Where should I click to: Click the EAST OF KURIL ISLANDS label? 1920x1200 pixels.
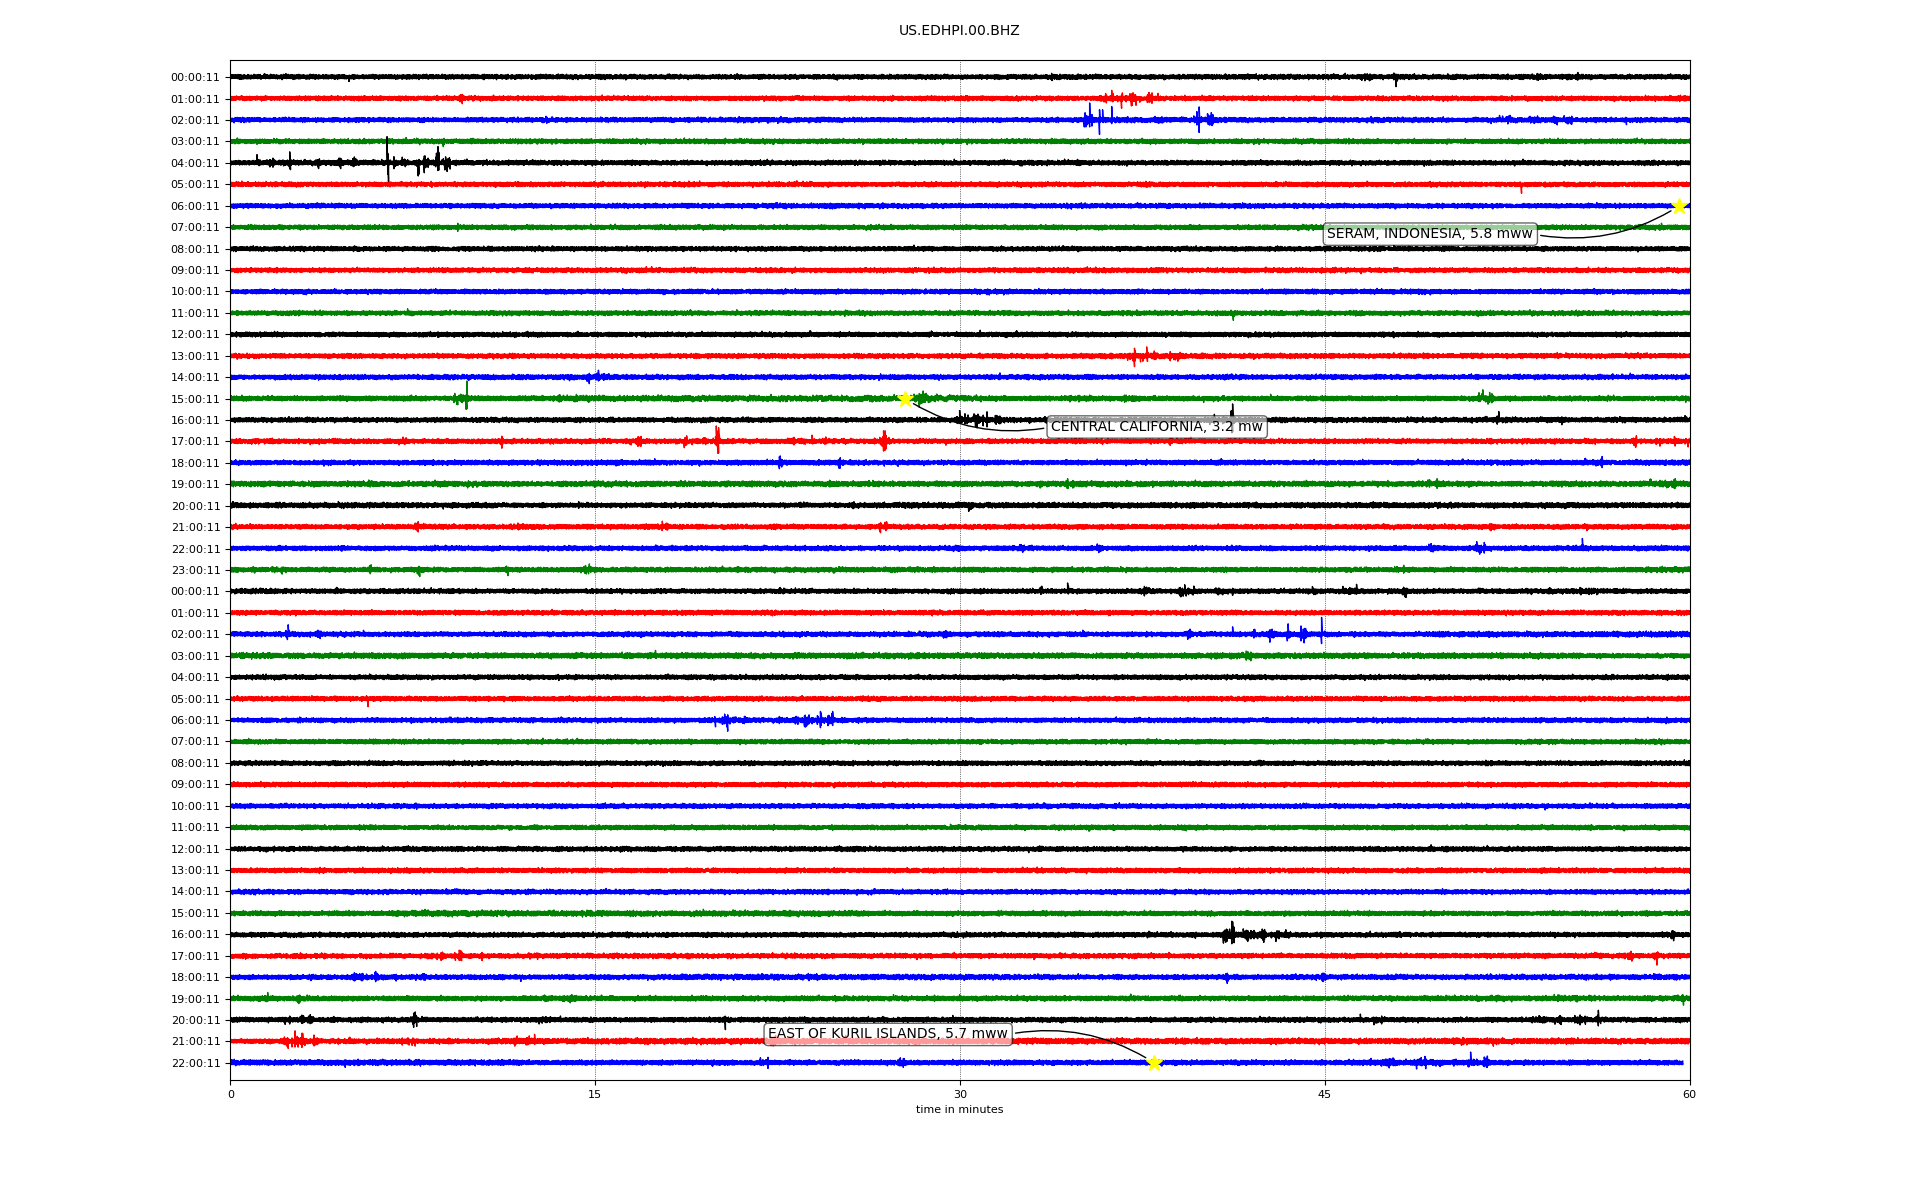click(887, 1034)
